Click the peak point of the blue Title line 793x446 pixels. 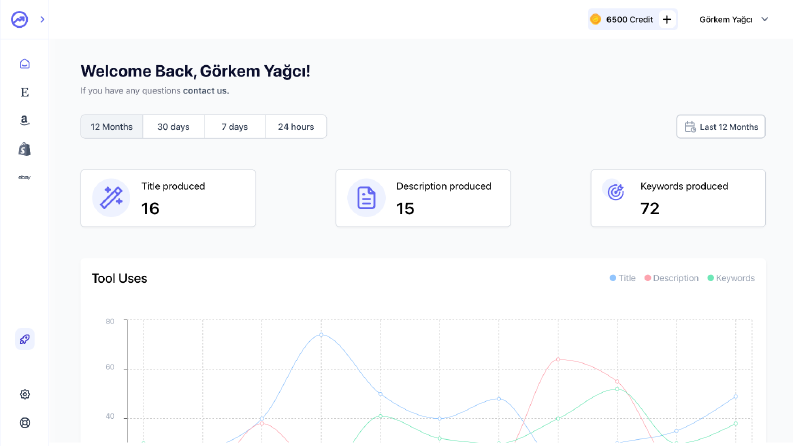[x=321, y=335]
